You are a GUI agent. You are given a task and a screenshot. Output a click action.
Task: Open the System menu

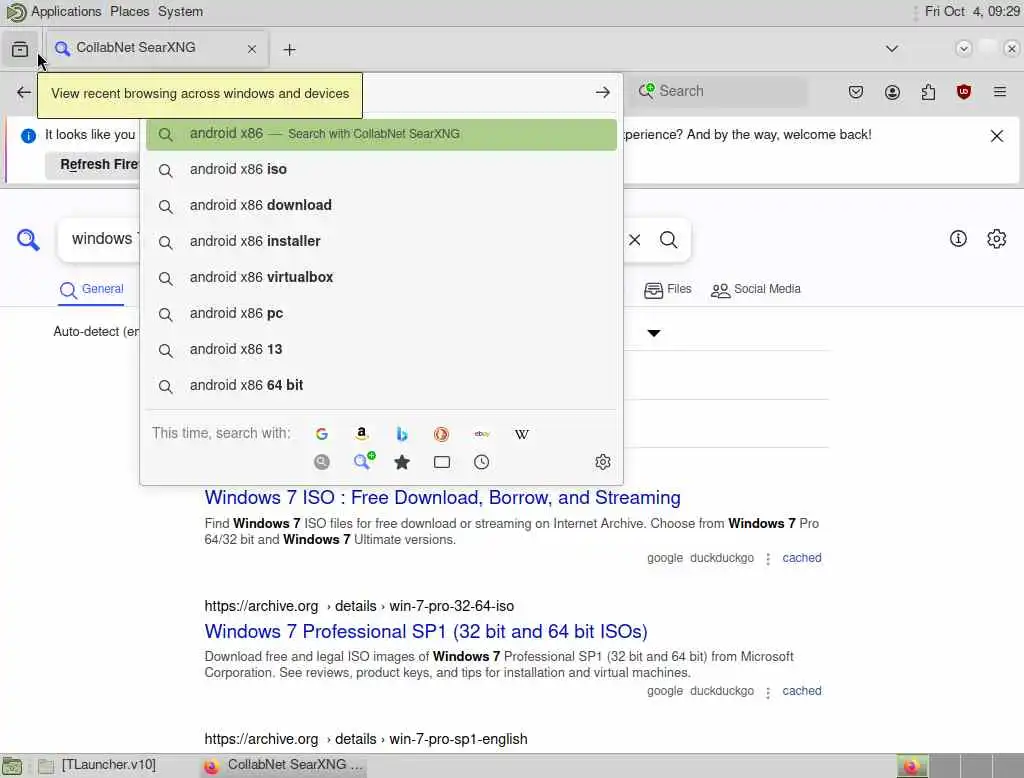(x=180, y=12)
